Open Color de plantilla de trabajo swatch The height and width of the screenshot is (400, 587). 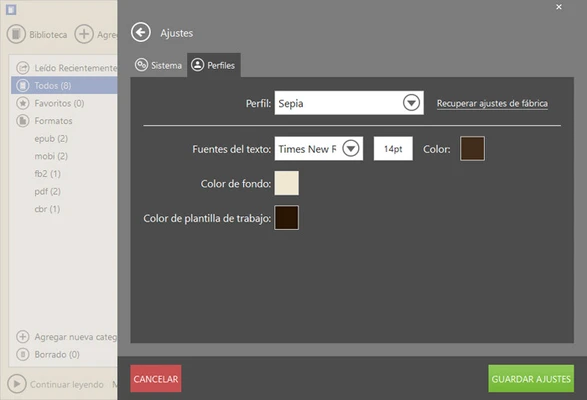[x=287, y=218]
